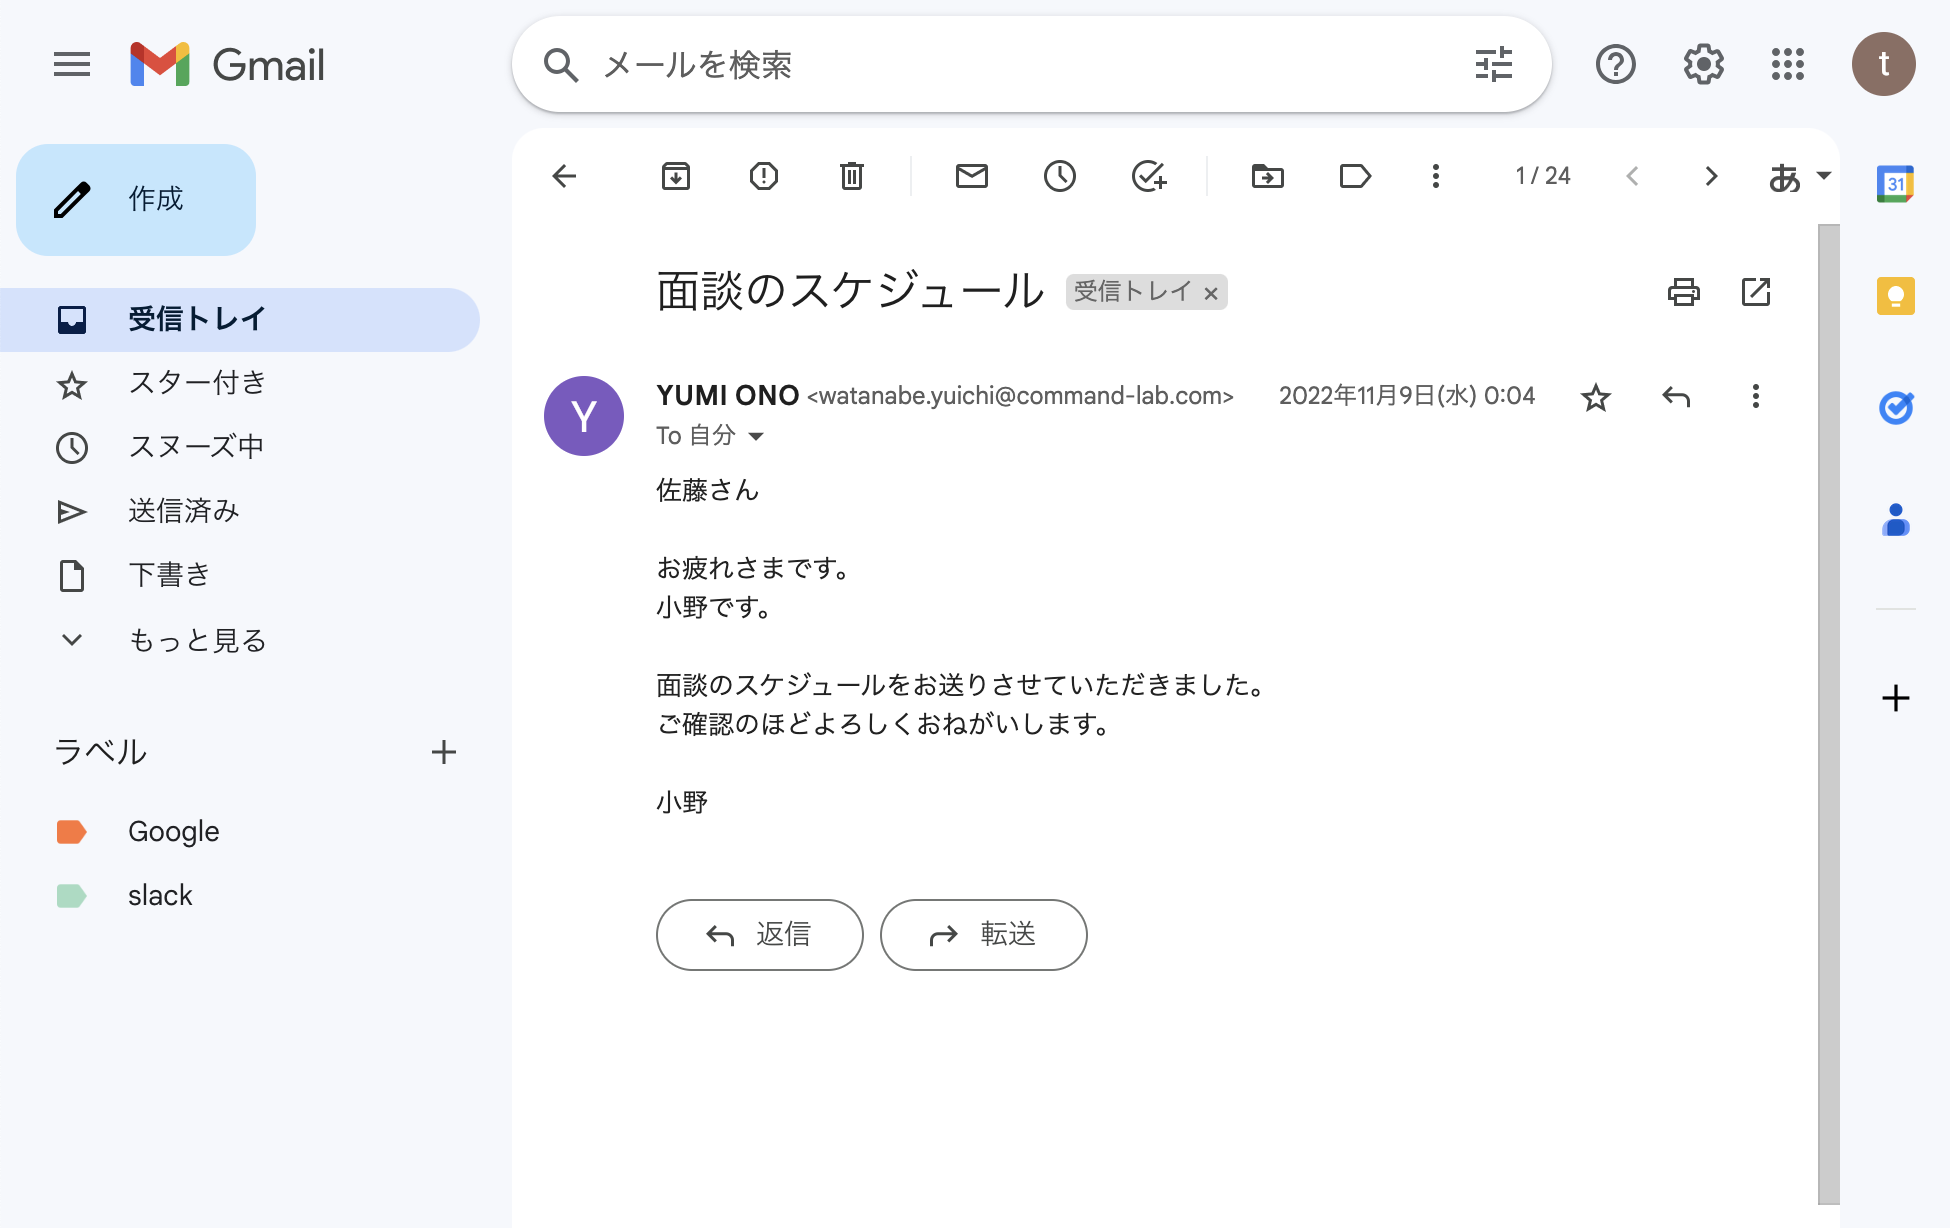Click the メールを検索 search field
This screenshot has width=1950, height=1228.
click(1030, 65)
